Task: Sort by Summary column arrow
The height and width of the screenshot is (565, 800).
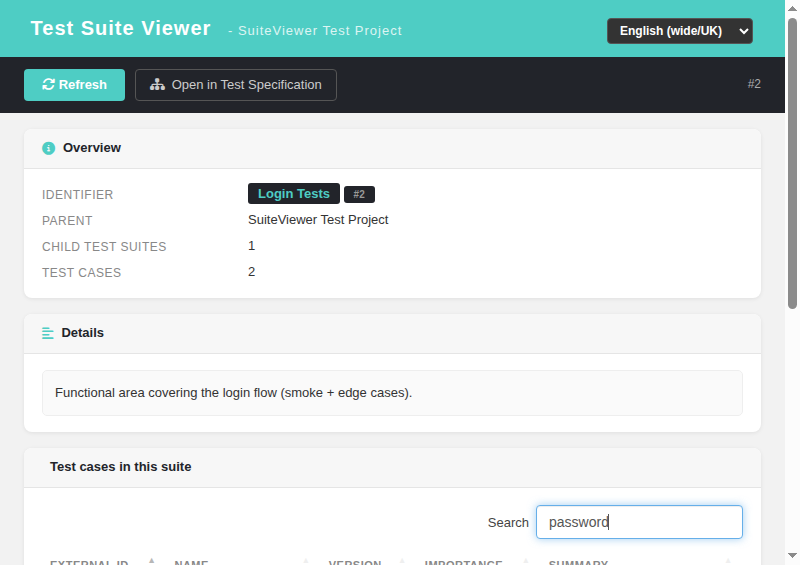Action: click(x=728, y=561)
